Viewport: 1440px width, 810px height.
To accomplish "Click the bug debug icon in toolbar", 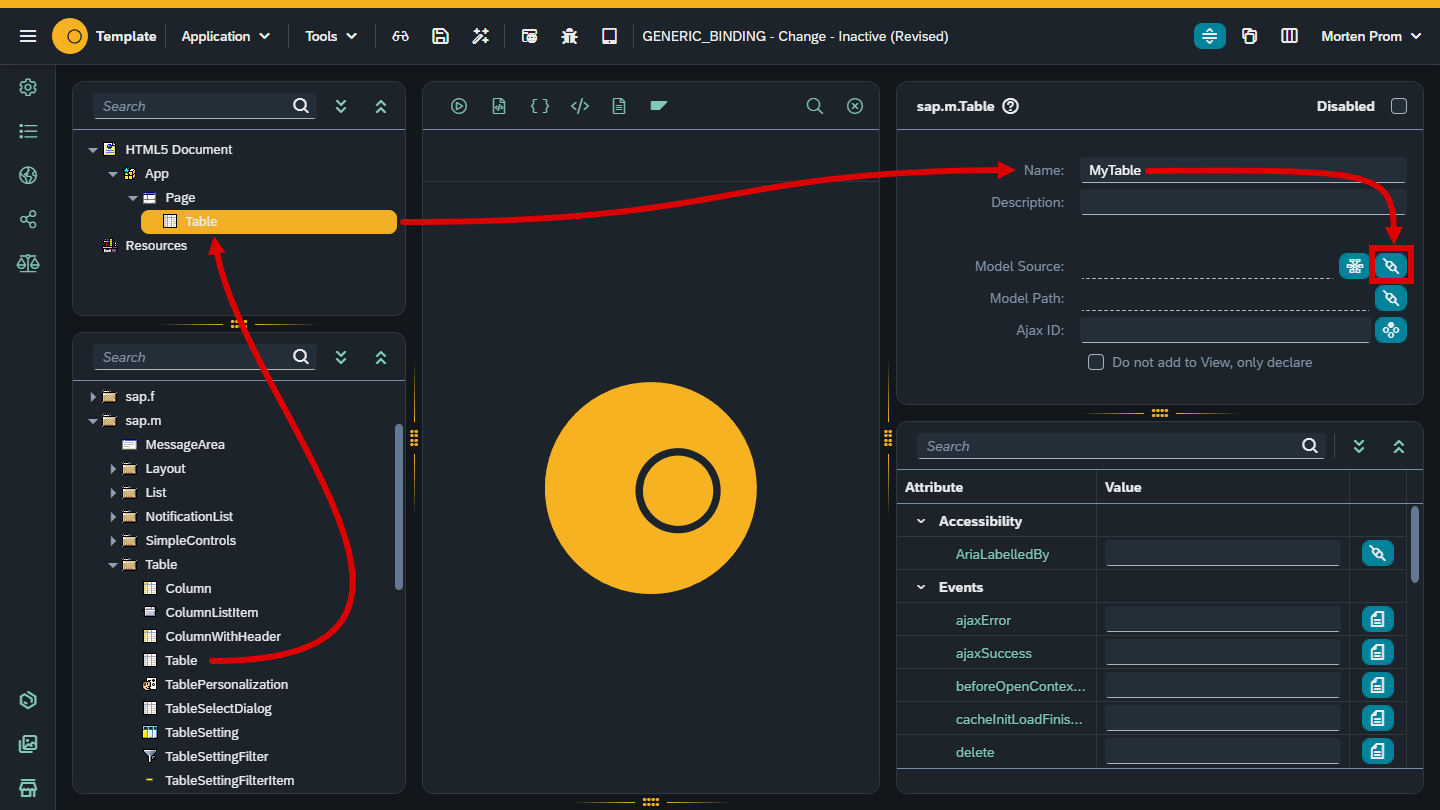I will click(x=569, y=36).
